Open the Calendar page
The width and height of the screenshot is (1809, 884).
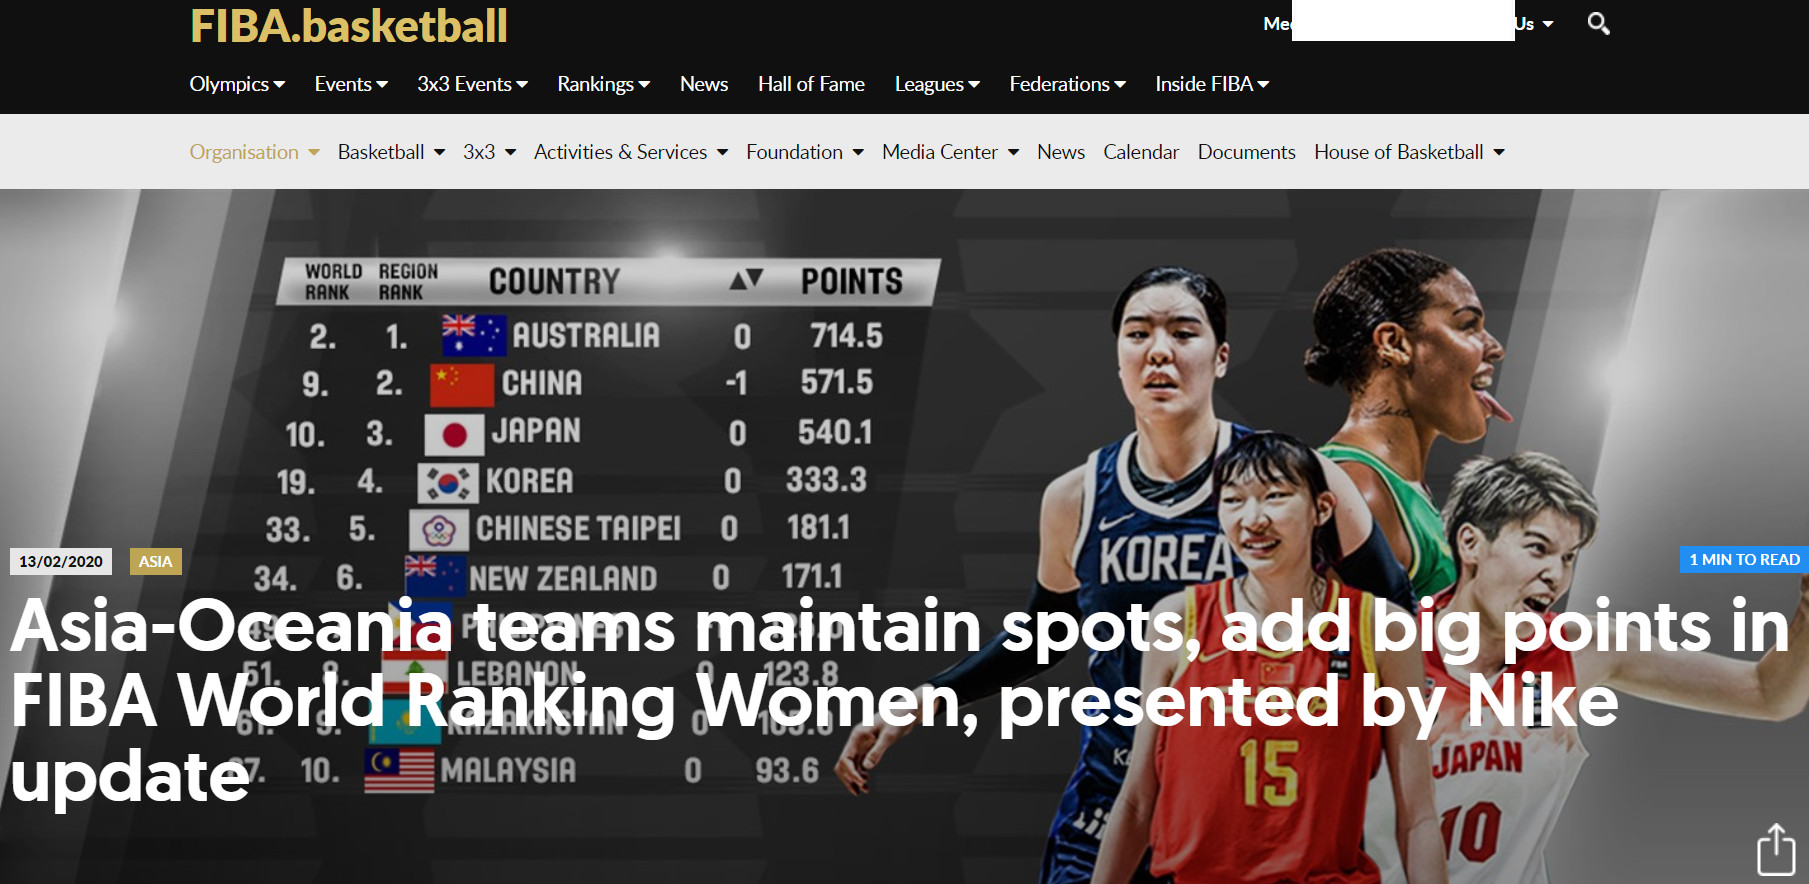[1141, 152]
